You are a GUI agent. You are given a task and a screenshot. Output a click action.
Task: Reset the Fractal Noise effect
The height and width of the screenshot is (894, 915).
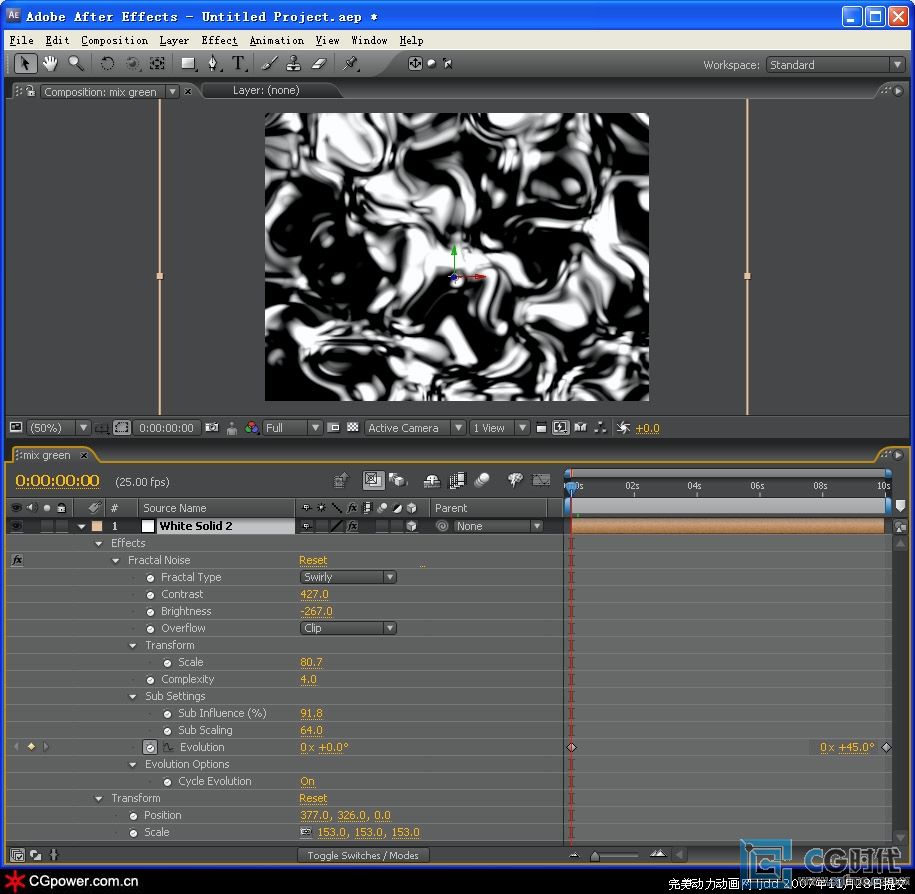pyautogui.click(x=313, y=561)
